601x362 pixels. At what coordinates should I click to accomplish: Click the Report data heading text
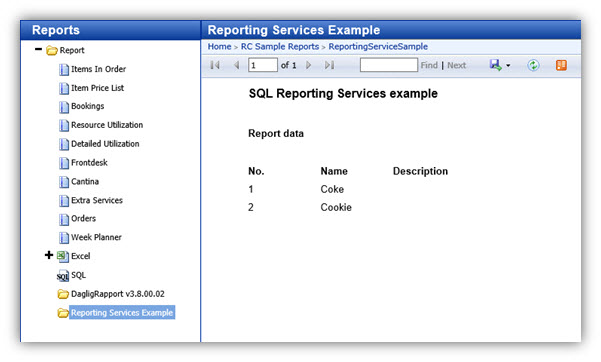pyautogui.click(x=276, y=134)
